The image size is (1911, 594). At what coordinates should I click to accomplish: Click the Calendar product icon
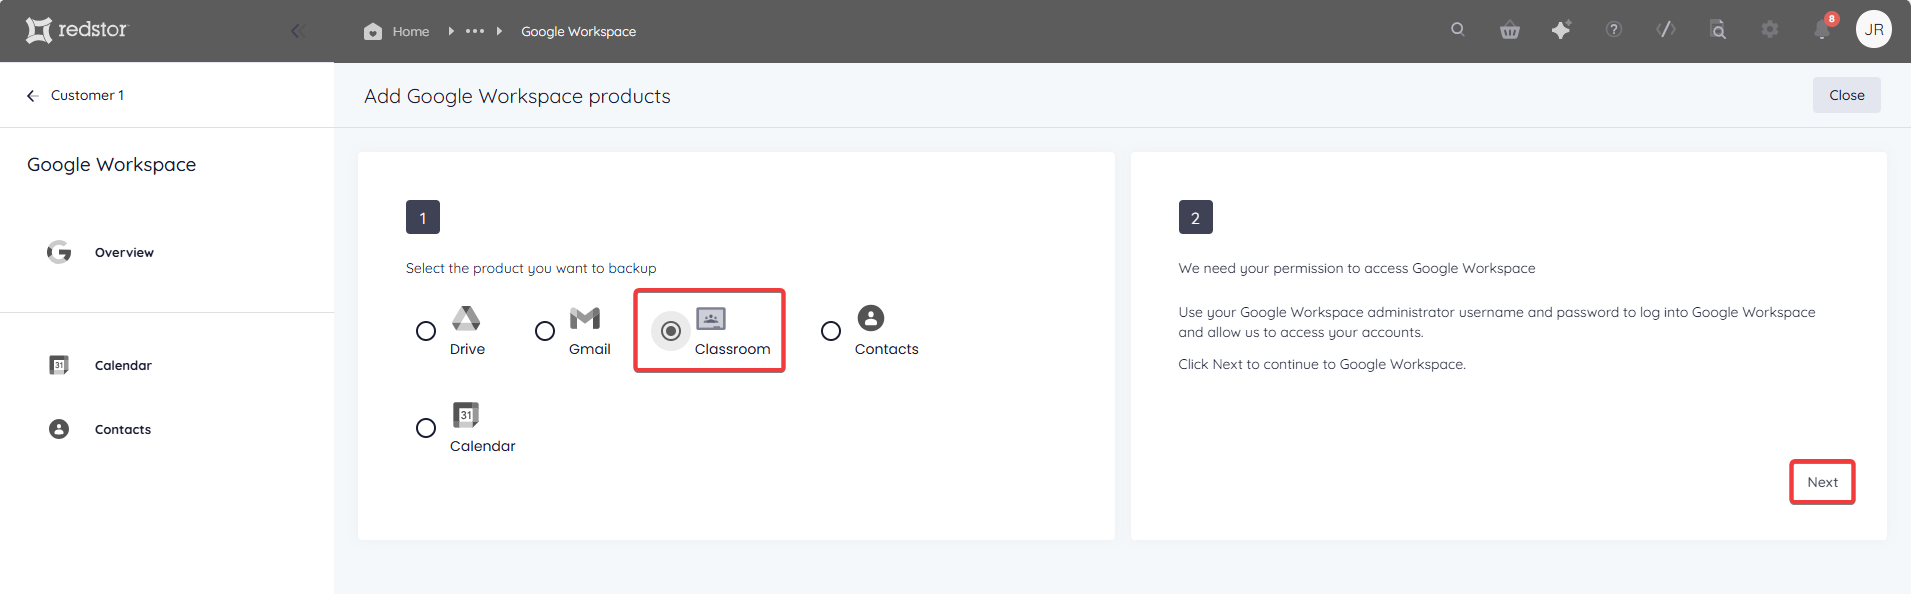466,415
